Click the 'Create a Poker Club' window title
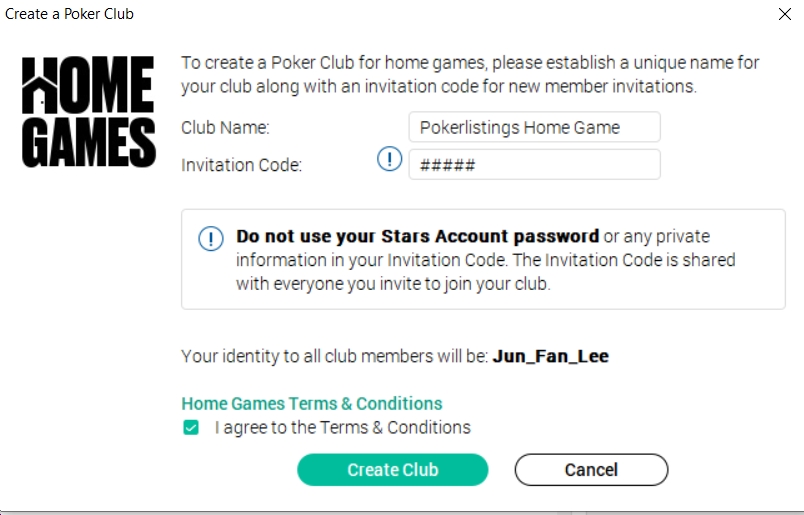Image resolution: width=804 pixels, height=515 pixels. 69,14
